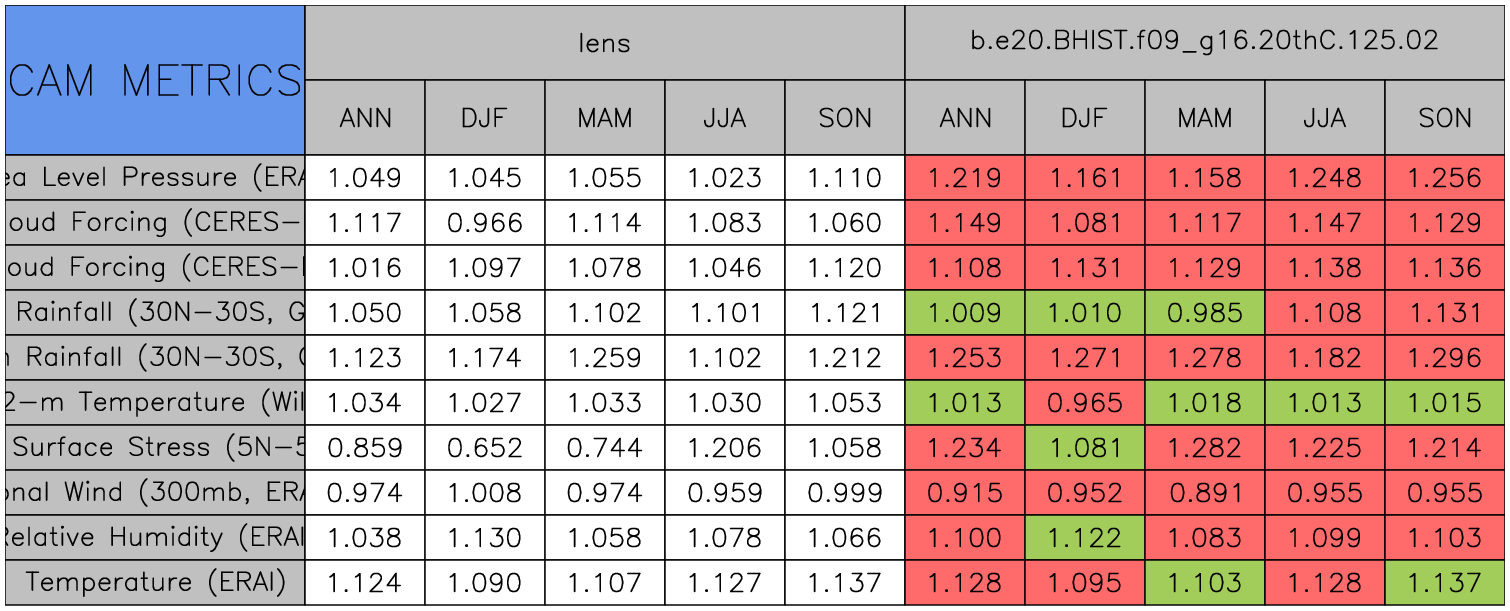Select the 300mb Zonal Wind row label

tap(155, 492)
